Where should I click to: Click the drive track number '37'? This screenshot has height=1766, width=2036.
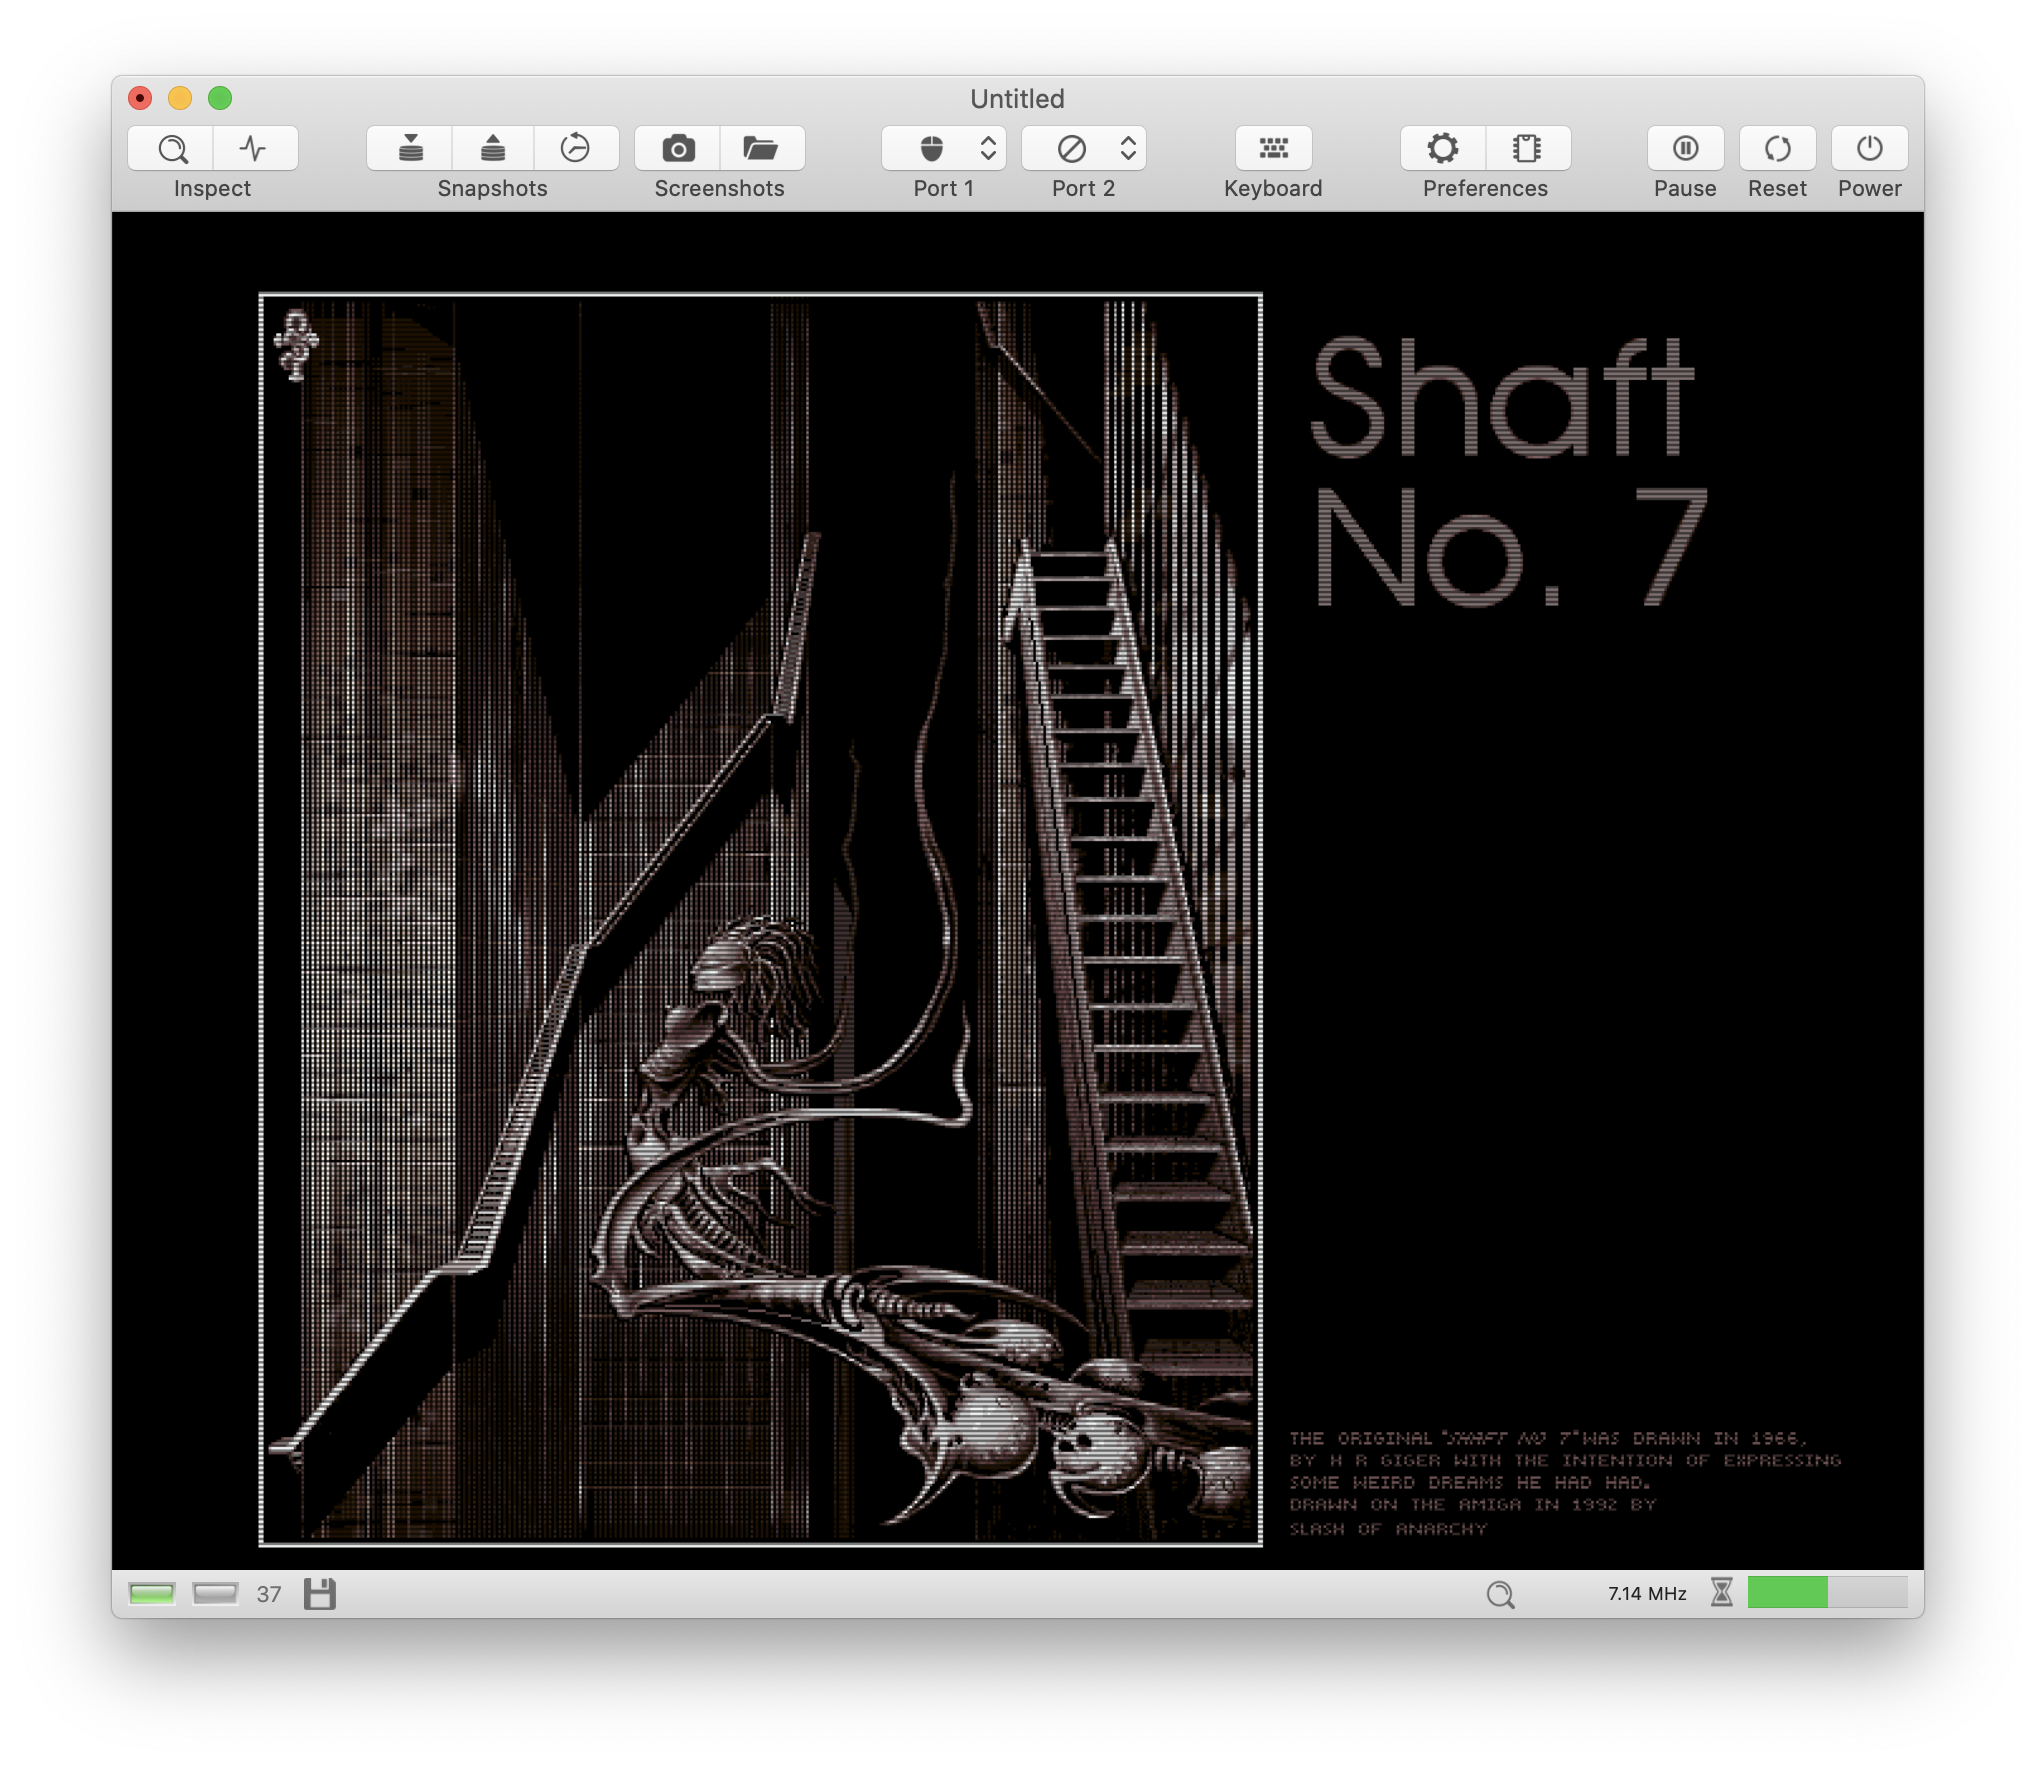point(269,1594)
